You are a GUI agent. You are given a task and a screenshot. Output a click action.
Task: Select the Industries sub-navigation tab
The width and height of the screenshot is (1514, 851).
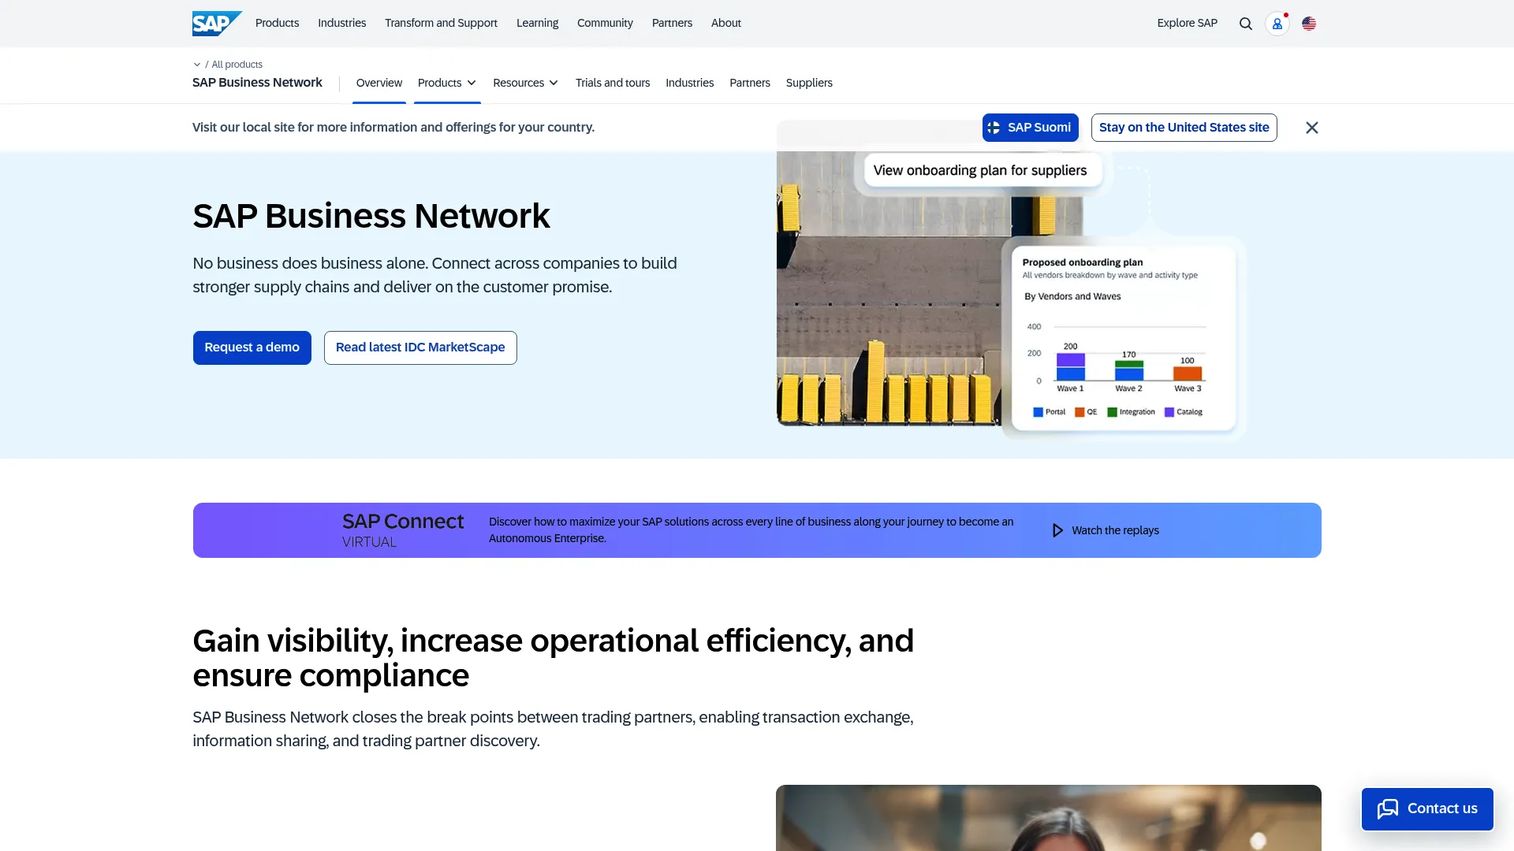pyautogui.click(x=690, y=83)
